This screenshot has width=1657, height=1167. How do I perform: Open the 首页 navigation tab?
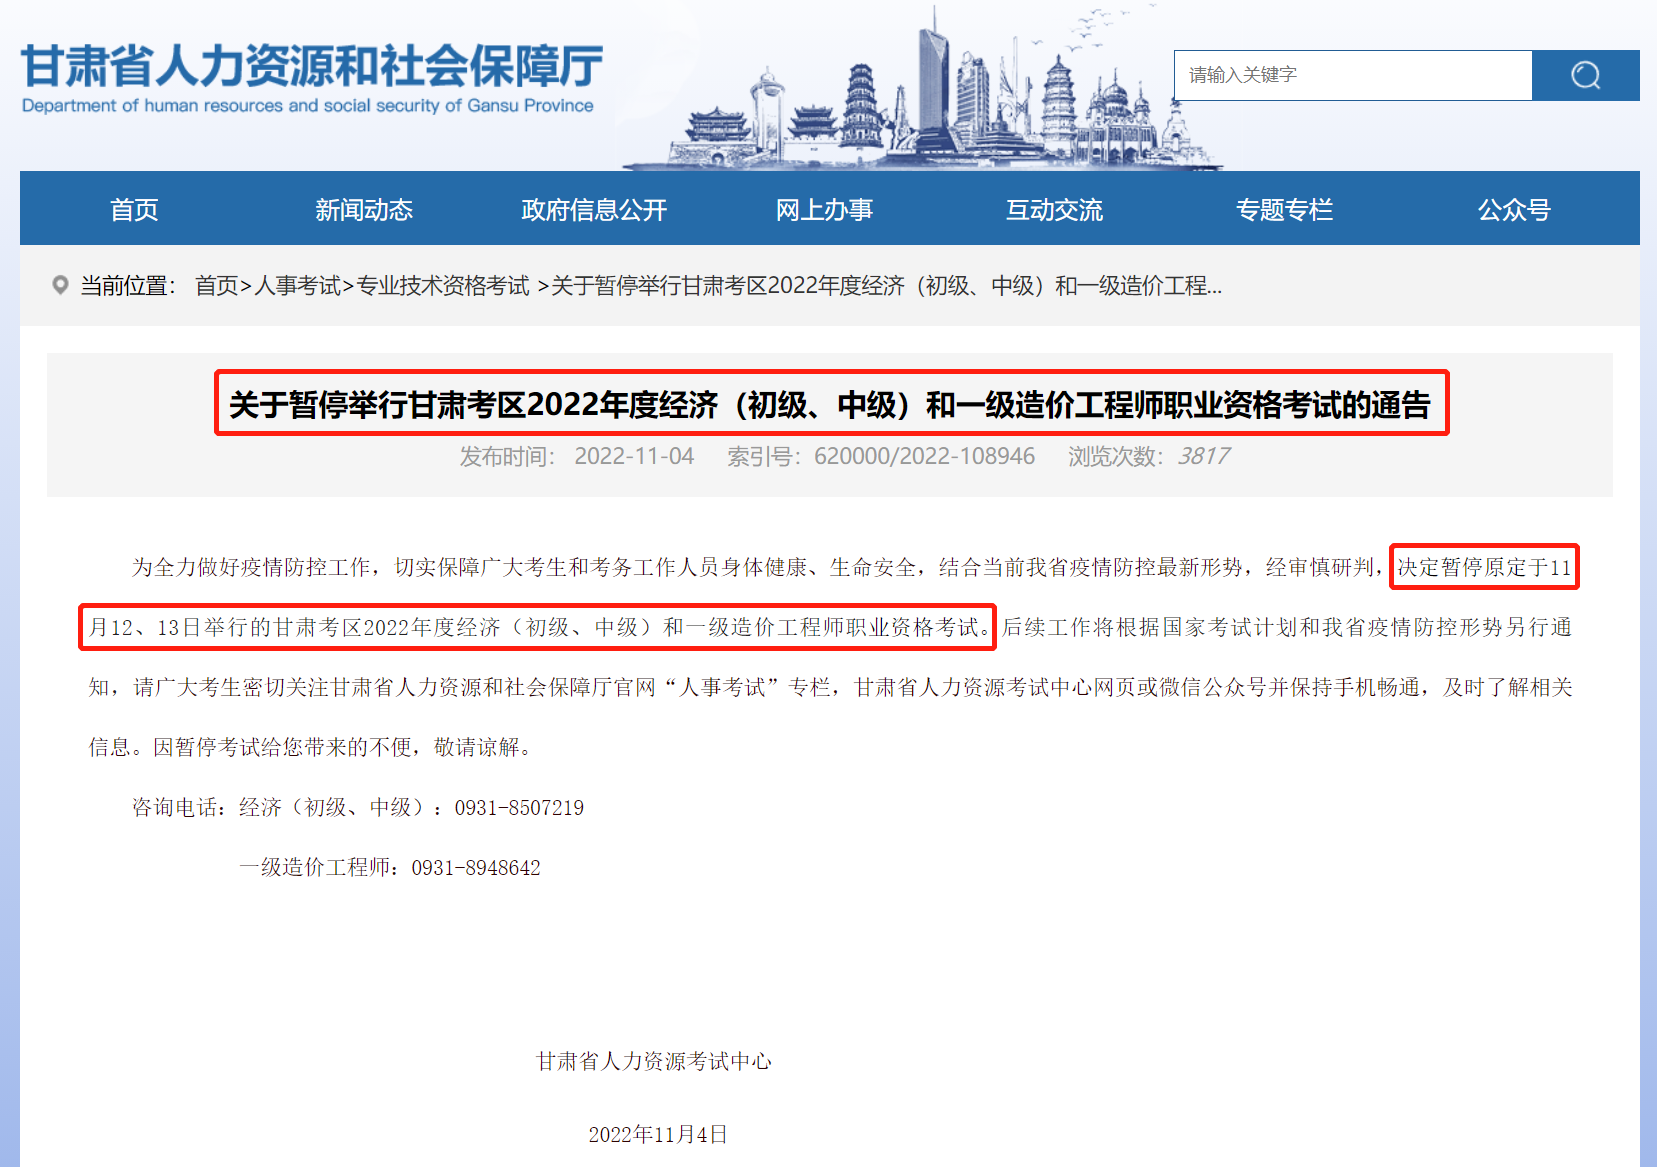(x=134, y=210)
